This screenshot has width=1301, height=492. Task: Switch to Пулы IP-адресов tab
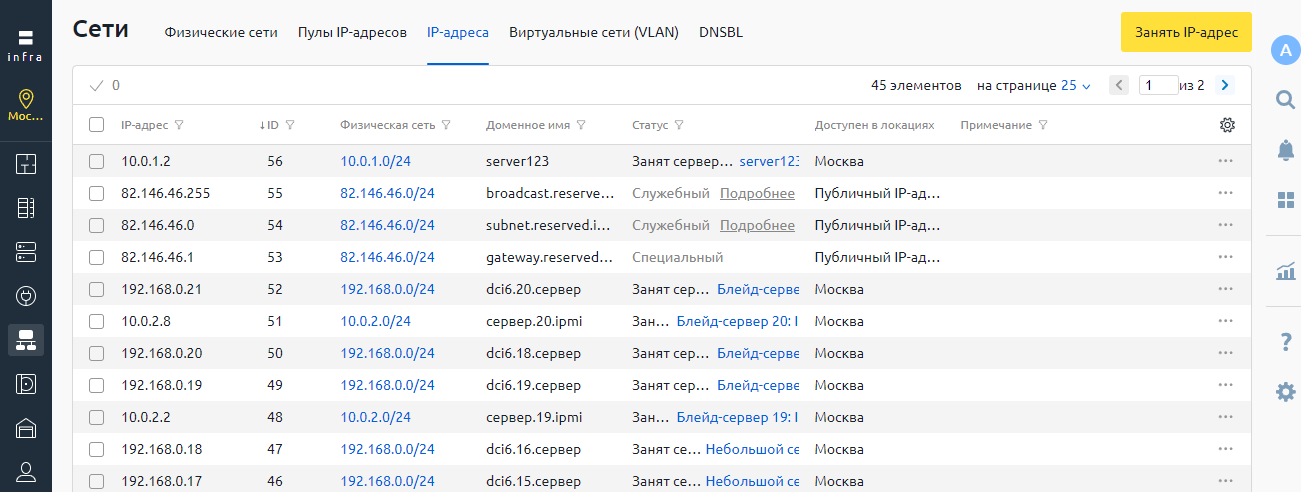[352, 32]
